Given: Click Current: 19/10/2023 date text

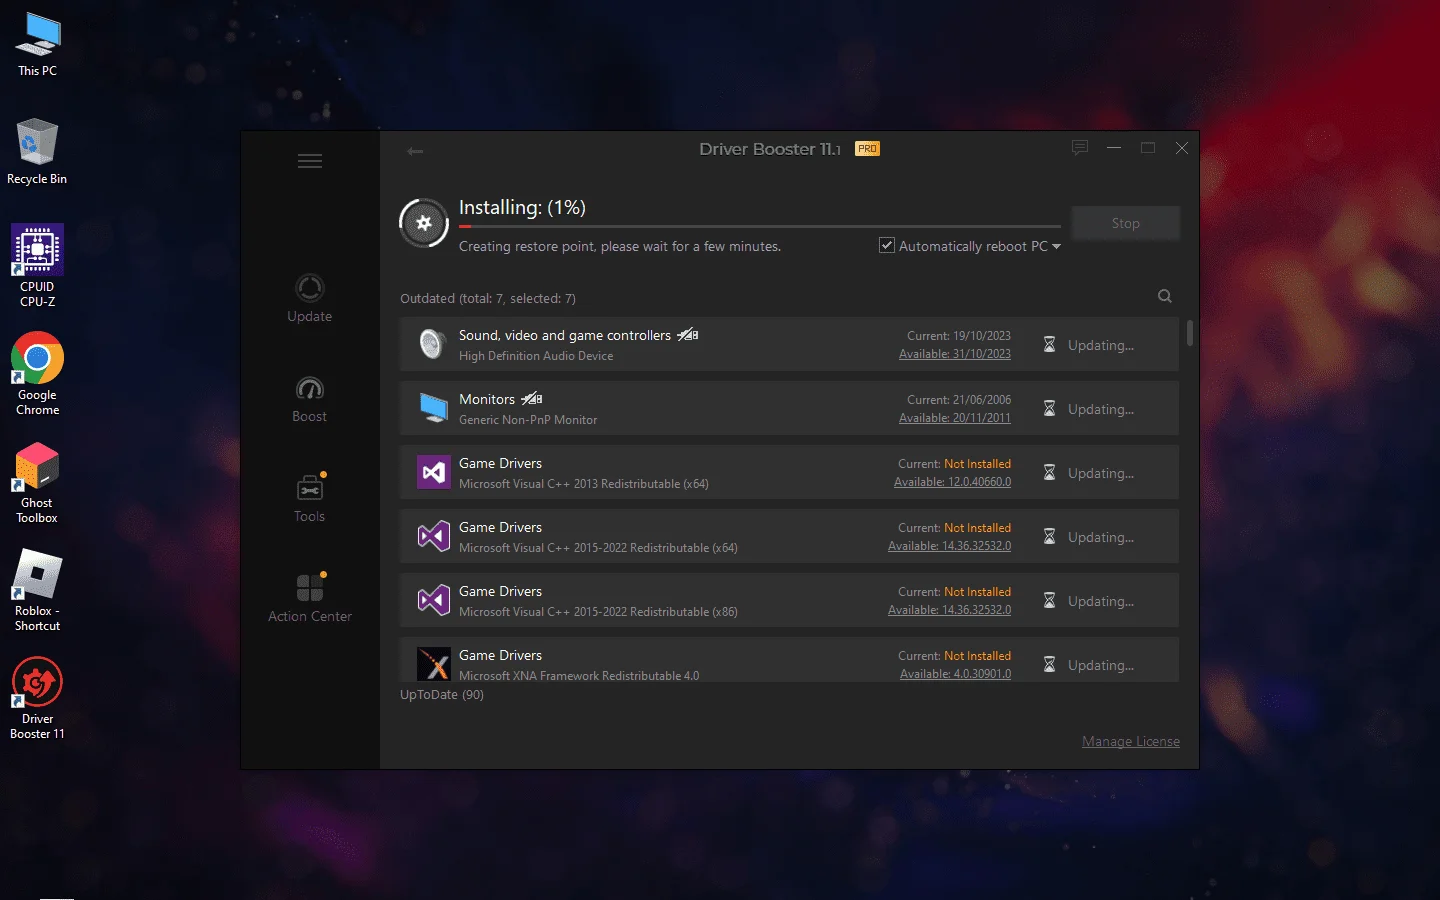Looking at the screenshot, I should 959,336.
